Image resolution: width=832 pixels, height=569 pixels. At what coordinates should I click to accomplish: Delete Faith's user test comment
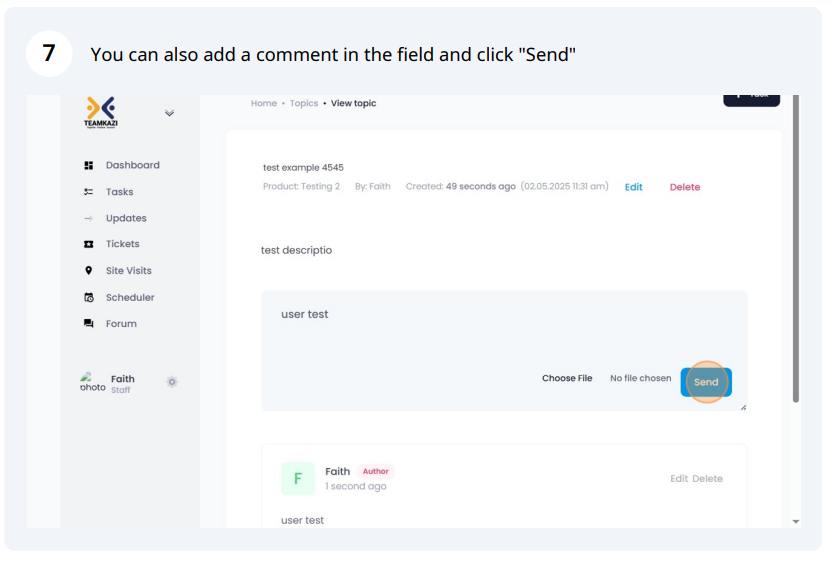[707, 479]
